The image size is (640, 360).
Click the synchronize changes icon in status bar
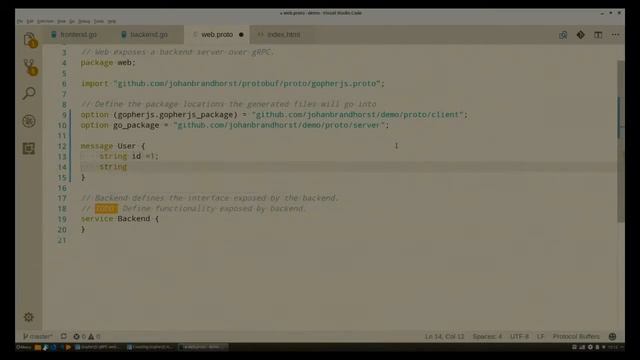64,336
